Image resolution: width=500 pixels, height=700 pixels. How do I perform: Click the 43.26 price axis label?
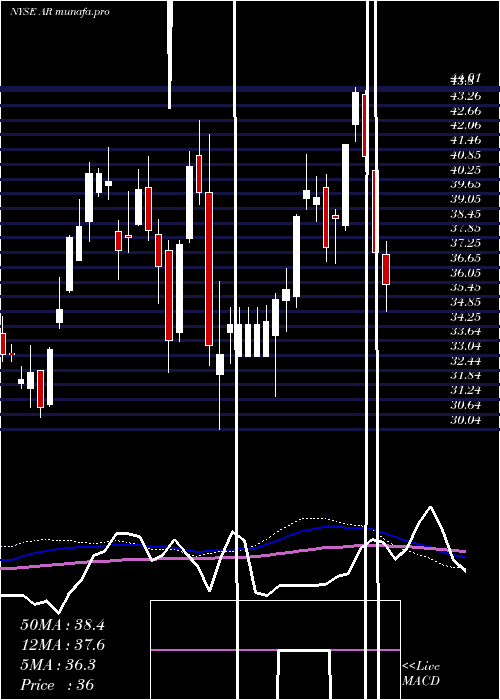[466, 96]
